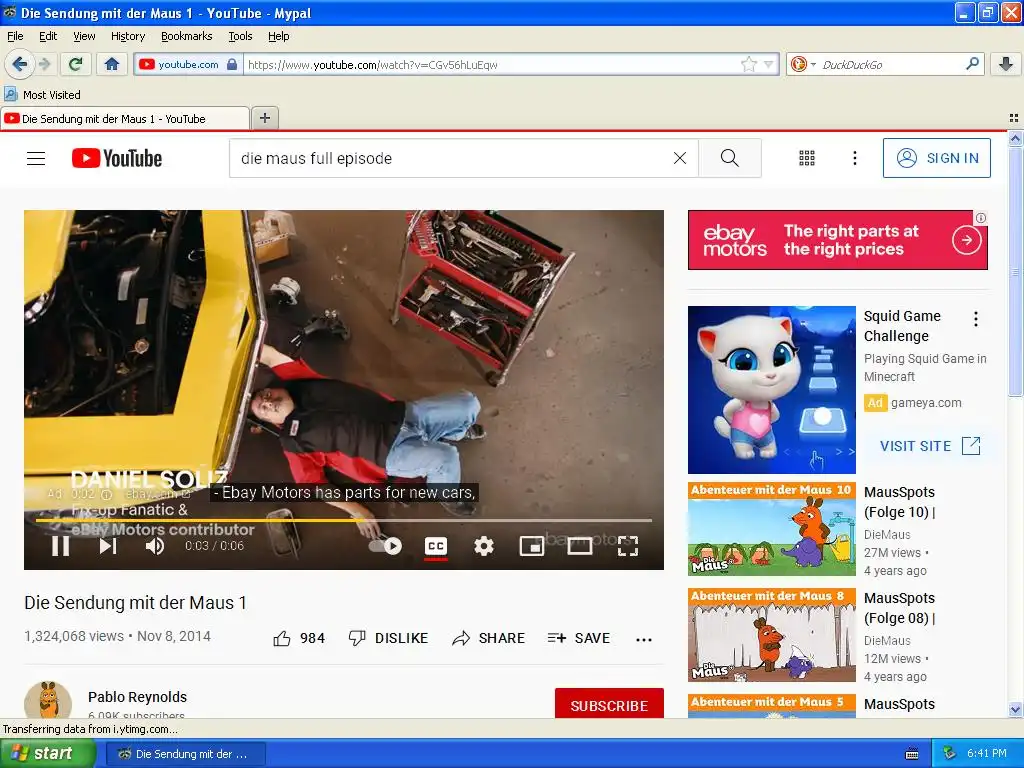Open the Pablo Reynolds channel name link
The height and width of the screenshot is (768, 1024).
coord(137,697)
